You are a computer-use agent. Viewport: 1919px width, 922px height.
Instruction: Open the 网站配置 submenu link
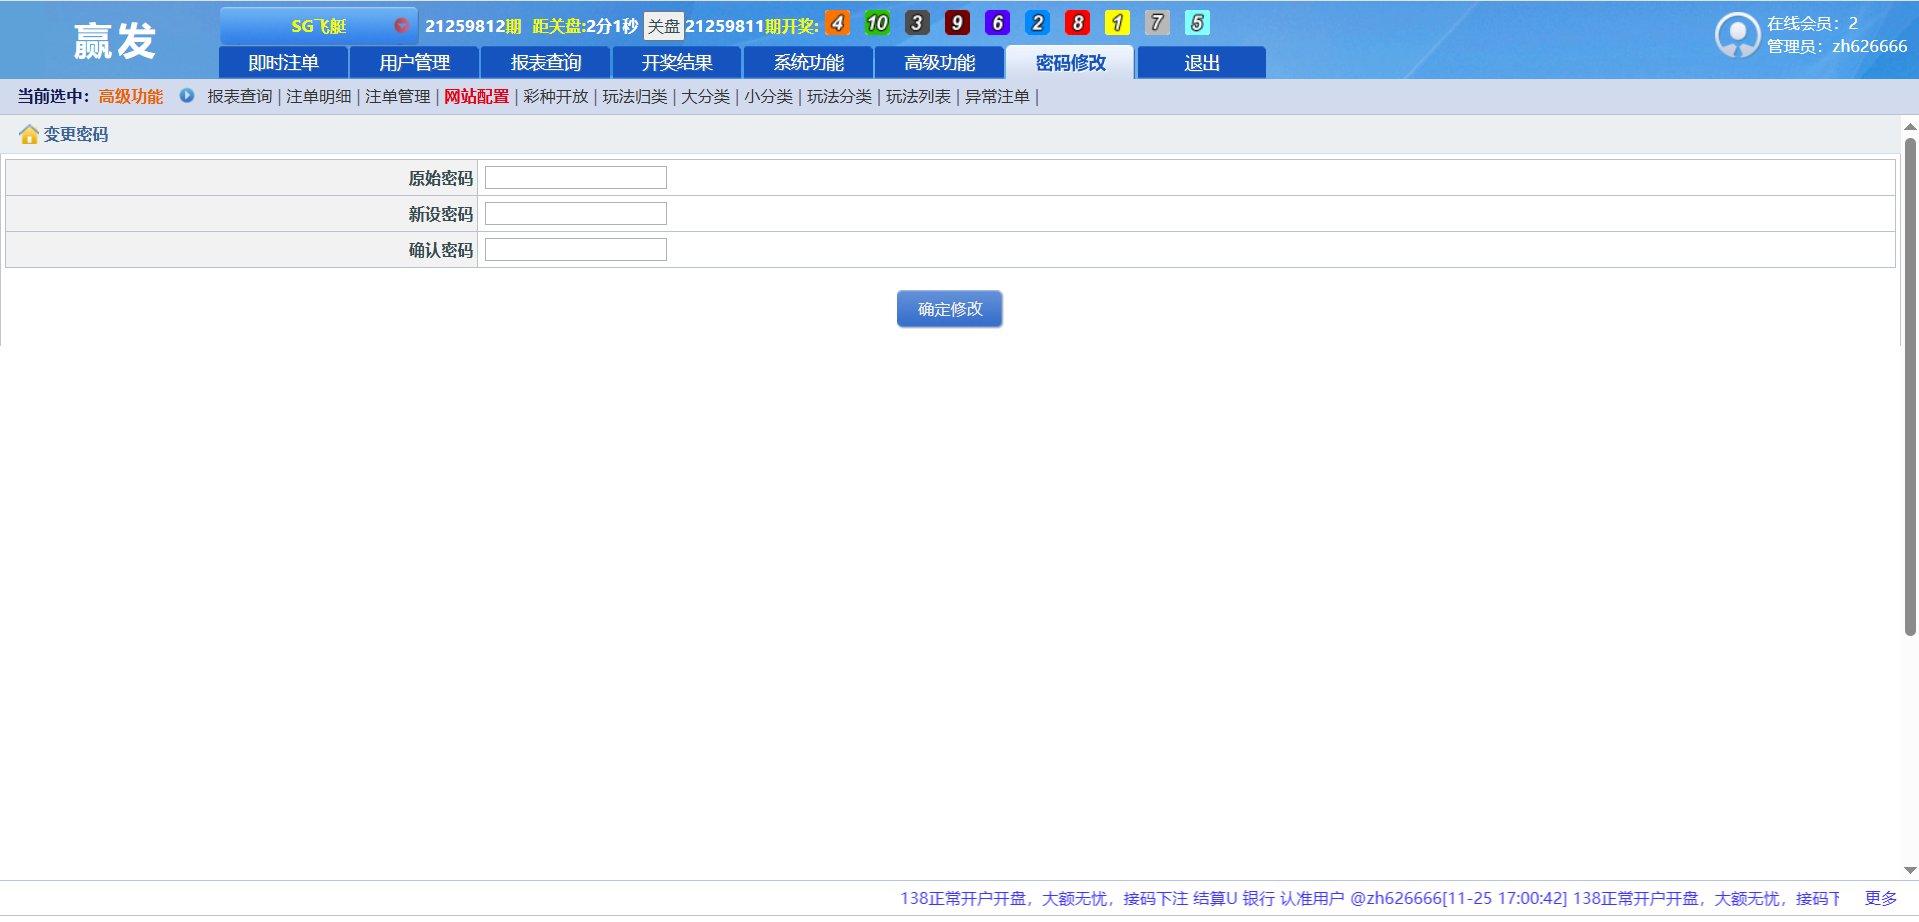(x=476, y=97)
